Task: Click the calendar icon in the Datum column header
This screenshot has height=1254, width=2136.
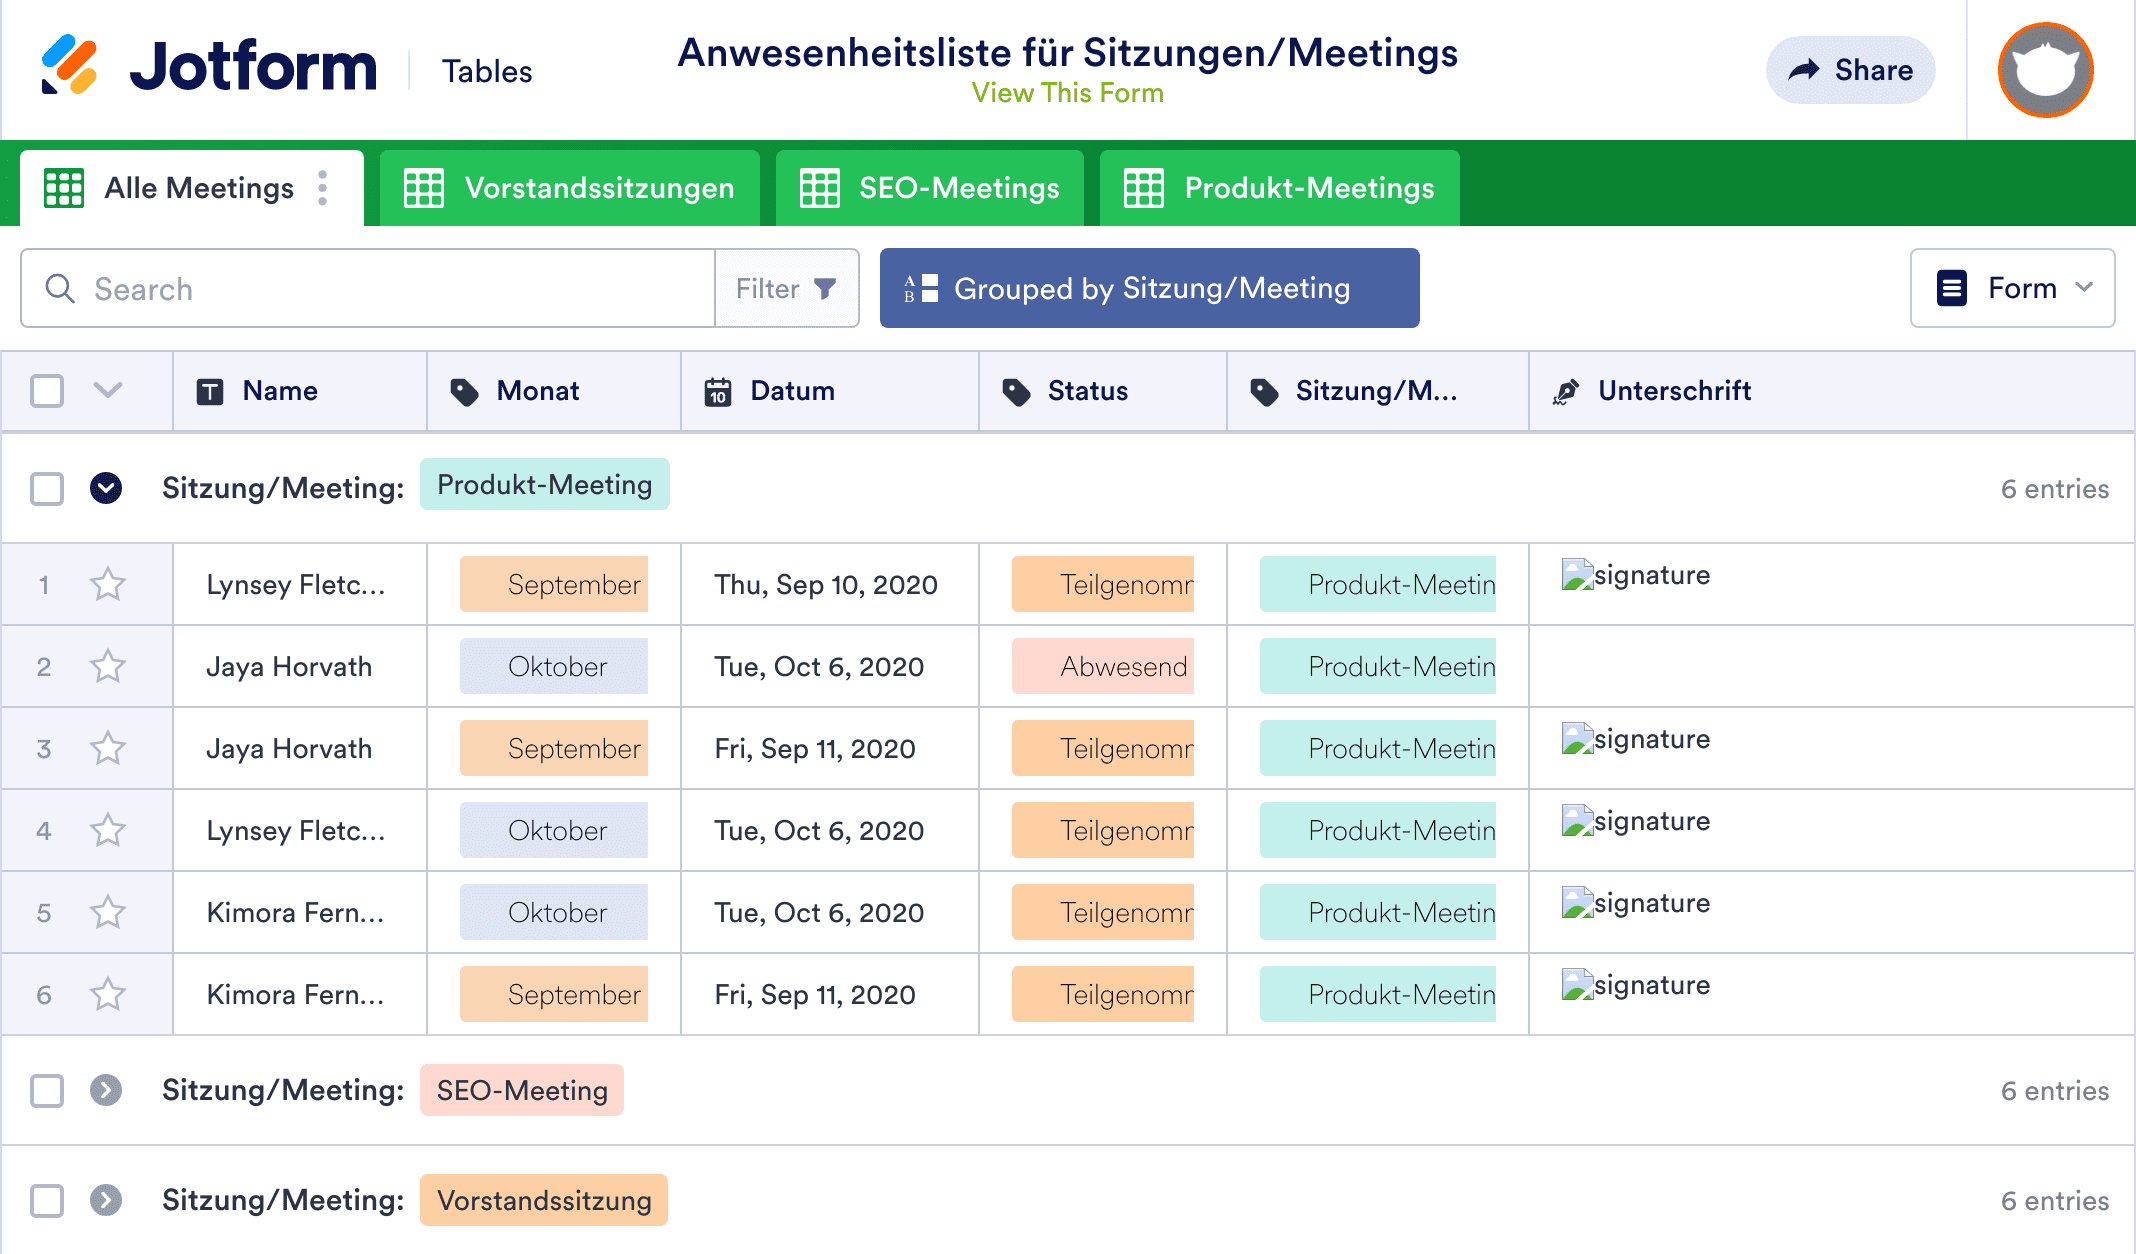Action: 716,391
